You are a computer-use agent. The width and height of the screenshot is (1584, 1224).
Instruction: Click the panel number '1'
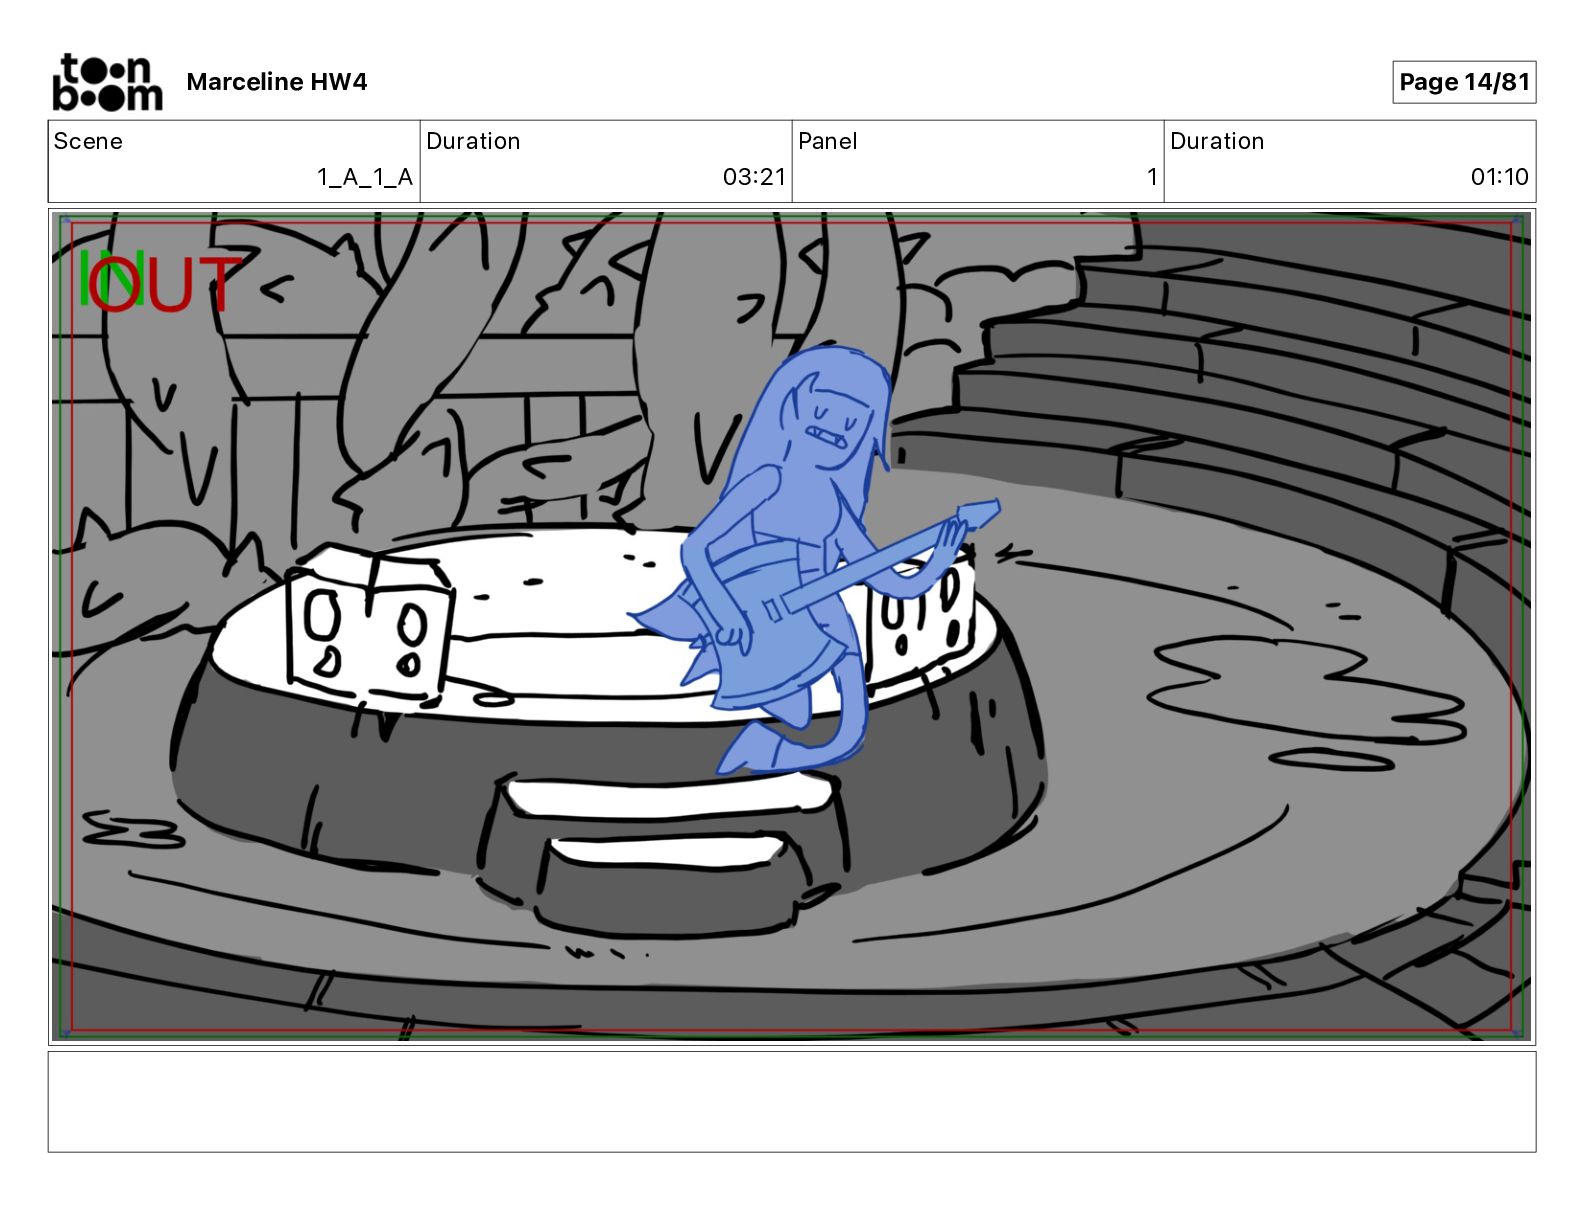coord(1152,177)
